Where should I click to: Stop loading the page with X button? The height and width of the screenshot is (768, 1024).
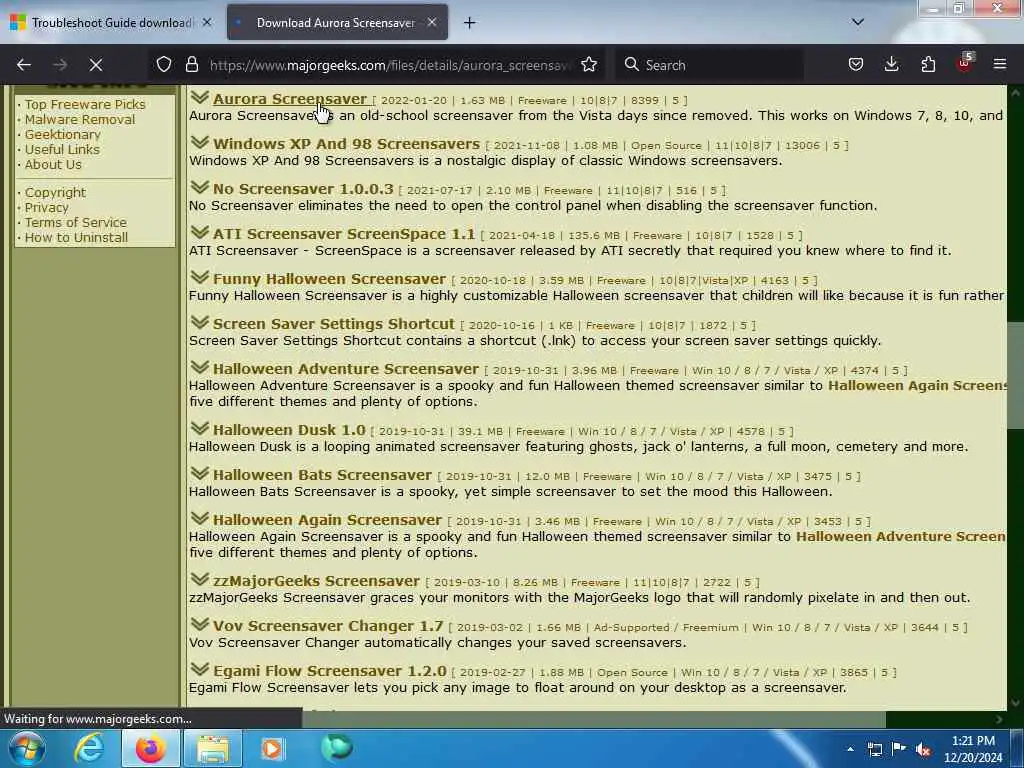coord(96,65)
